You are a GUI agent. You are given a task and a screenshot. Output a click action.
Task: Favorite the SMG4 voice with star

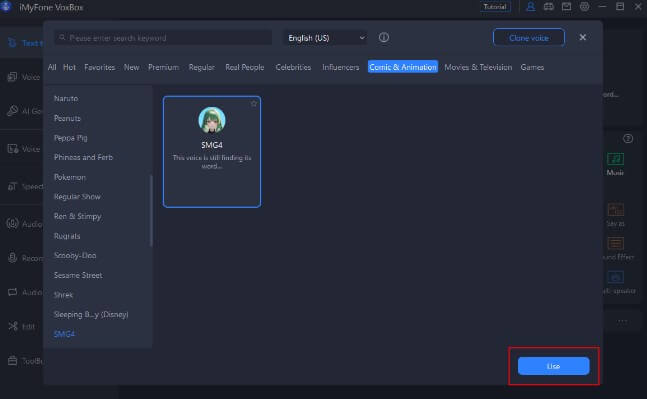coord(253,104)
